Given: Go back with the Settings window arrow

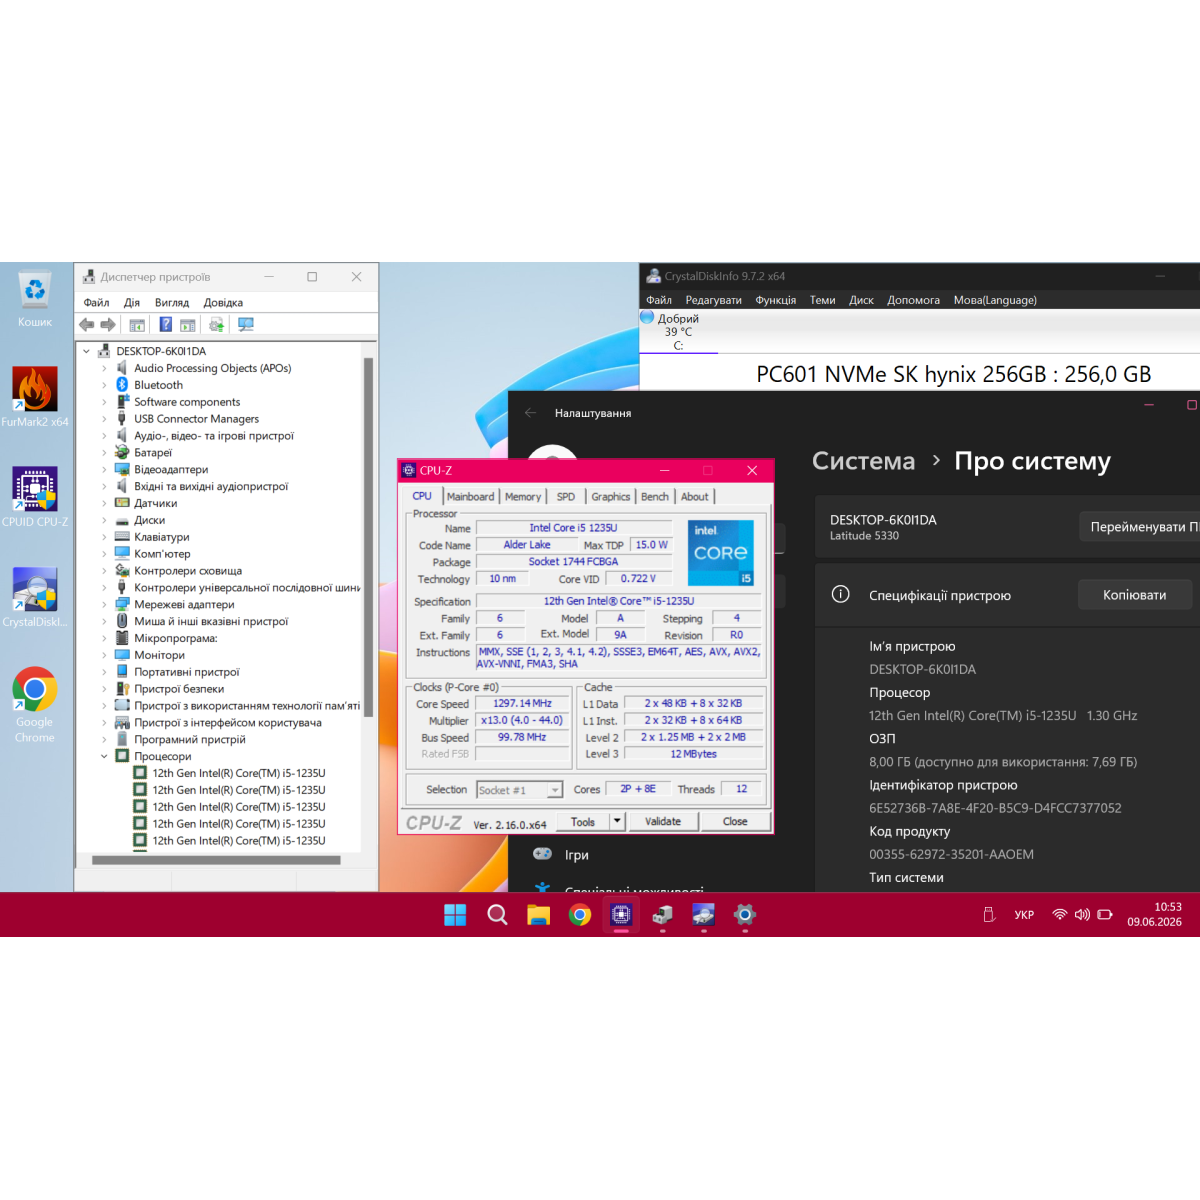Looking at the screenshot, I should pos(531,413).
